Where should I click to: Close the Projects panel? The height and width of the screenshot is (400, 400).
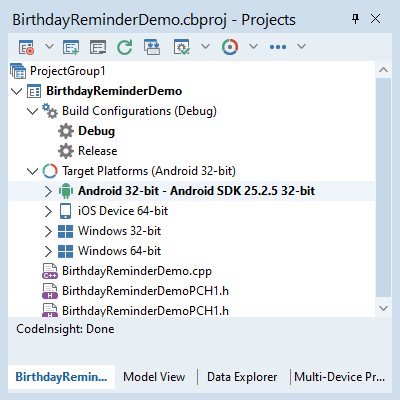[376, 19]
